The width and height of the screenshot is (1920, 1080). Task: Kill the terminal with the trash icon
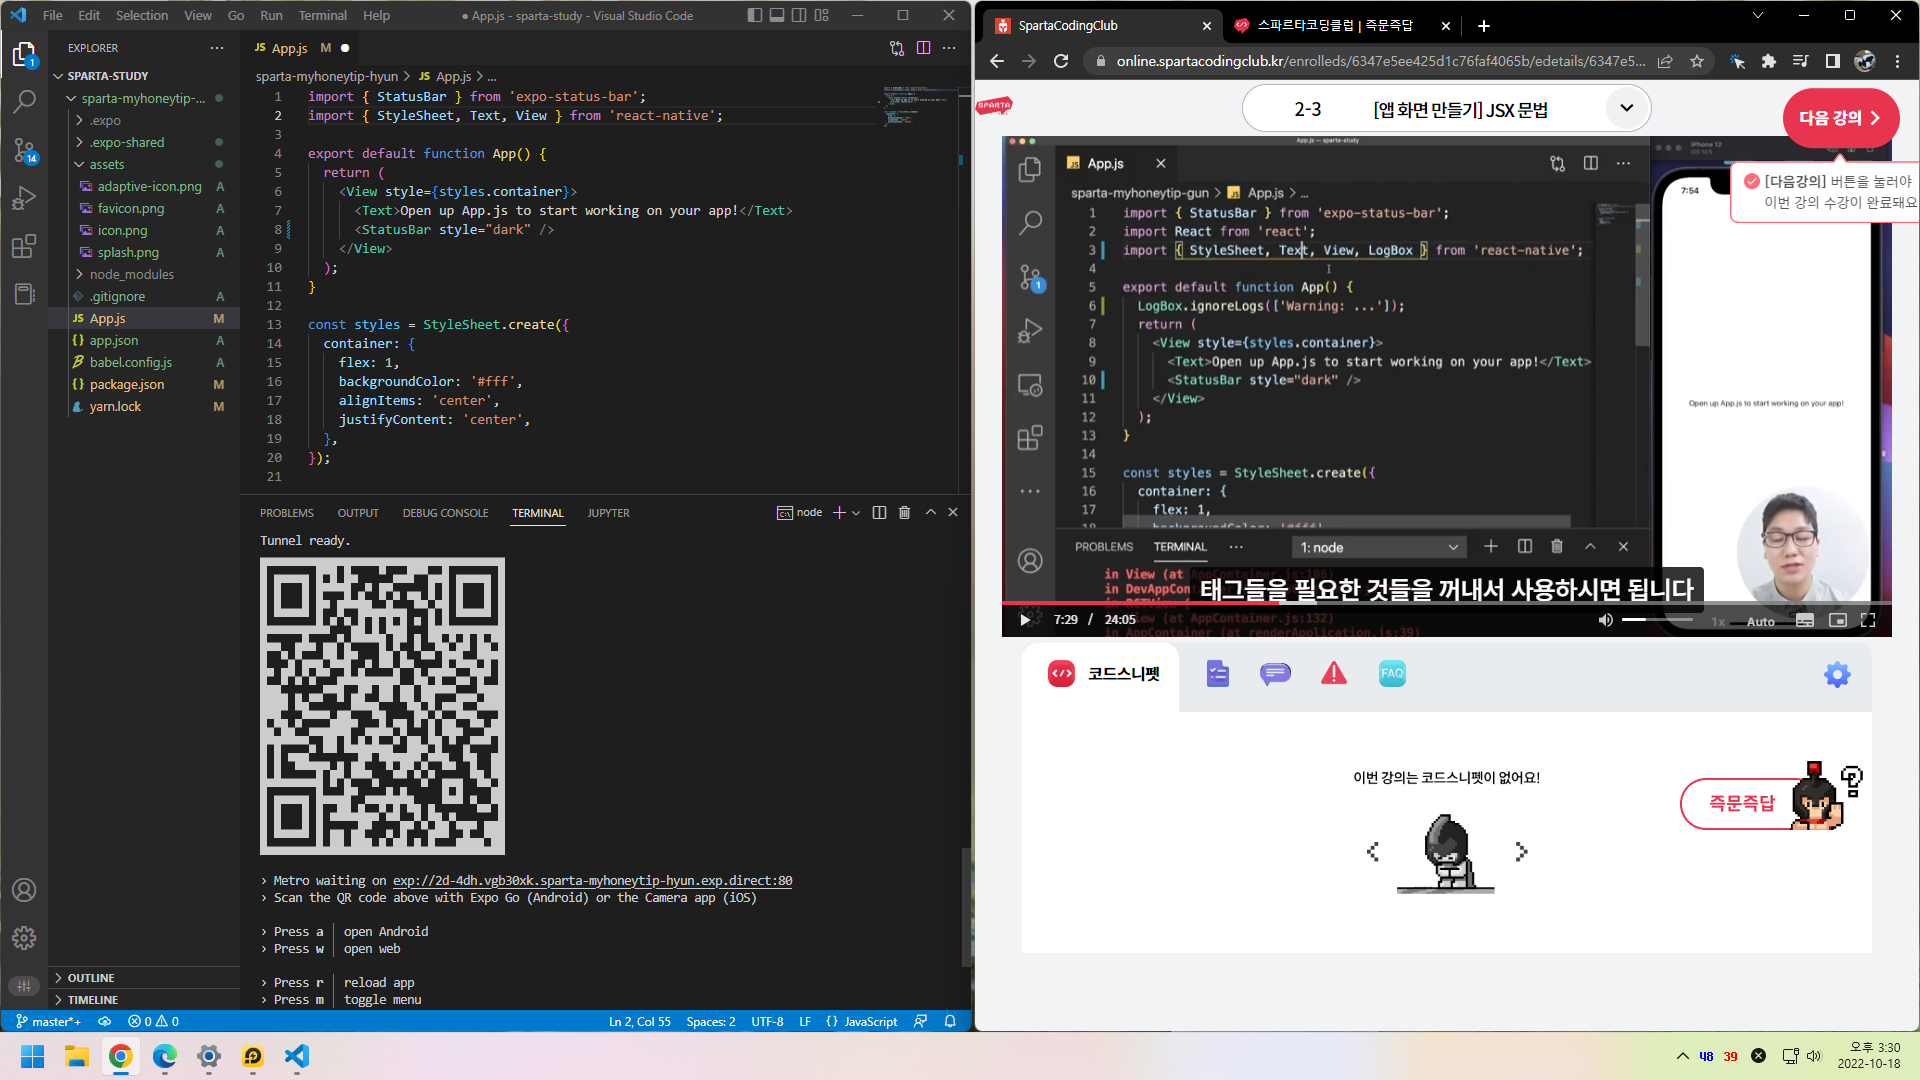coord(904,513)
